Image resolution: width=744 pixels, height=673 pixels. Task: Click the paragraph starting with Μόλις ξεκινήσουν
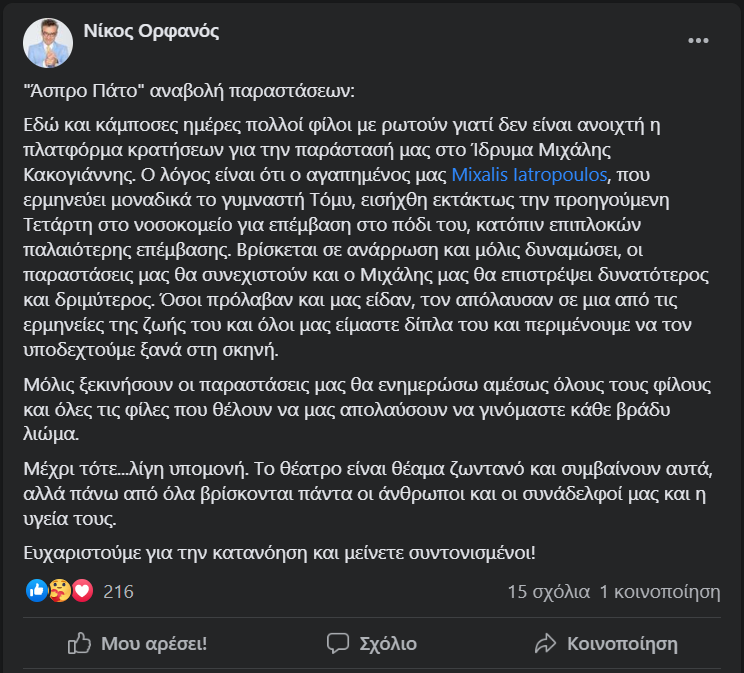click(x=367, y=410)
